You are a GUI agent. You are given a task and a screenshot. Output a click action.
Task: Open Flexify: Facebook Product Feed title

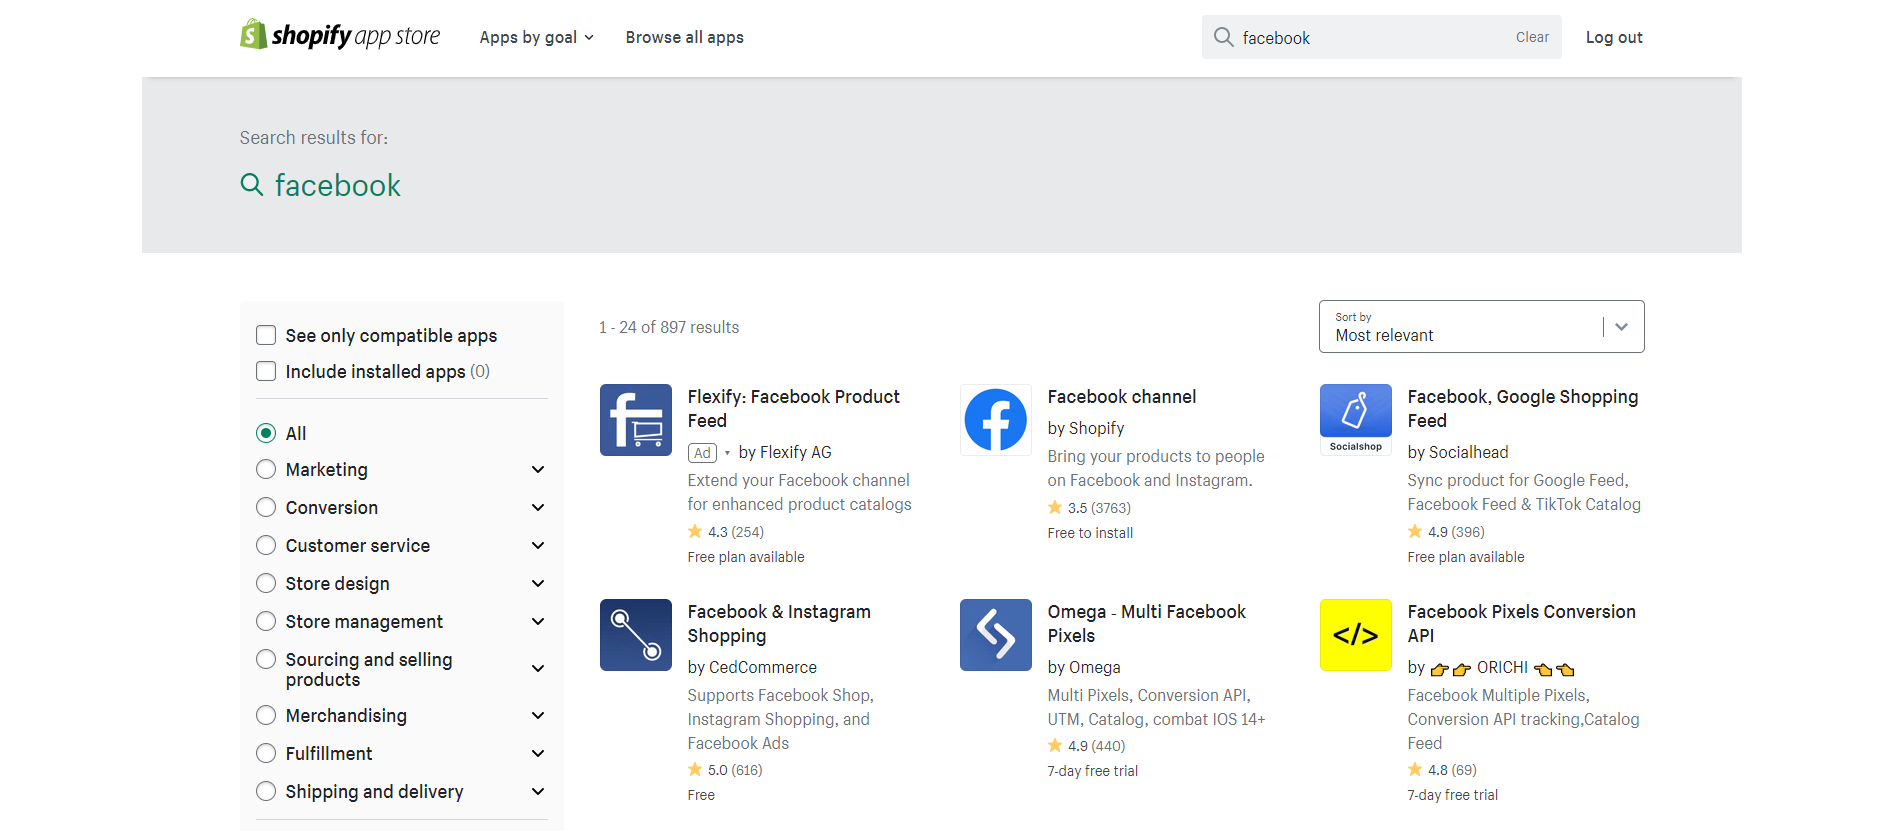tap(794, 408)
